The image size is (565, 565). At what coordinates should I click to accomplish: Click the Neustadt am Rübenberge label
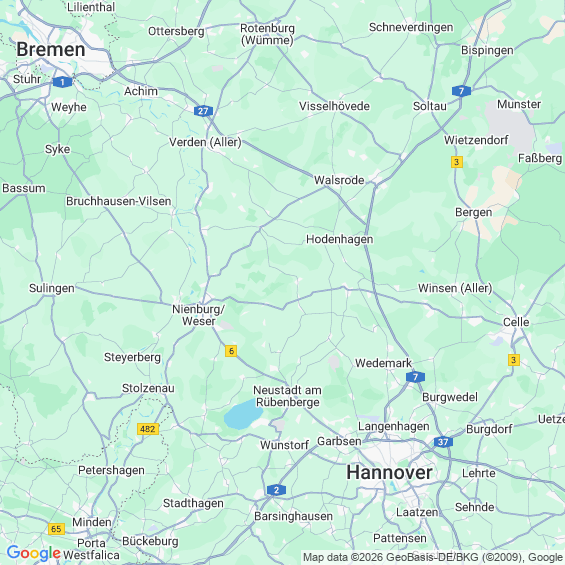pos(287,396)
